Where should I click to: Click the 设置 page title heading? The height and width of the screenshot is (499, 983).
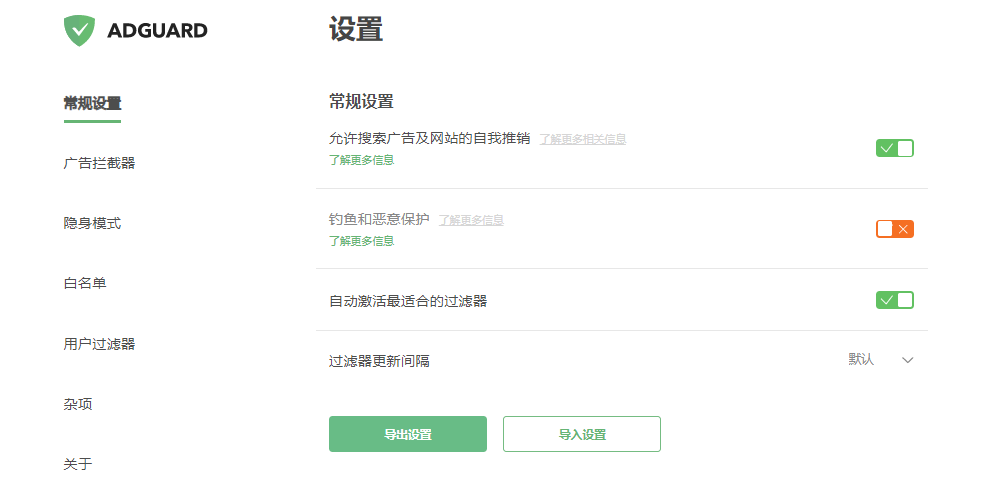pos(356,29)
